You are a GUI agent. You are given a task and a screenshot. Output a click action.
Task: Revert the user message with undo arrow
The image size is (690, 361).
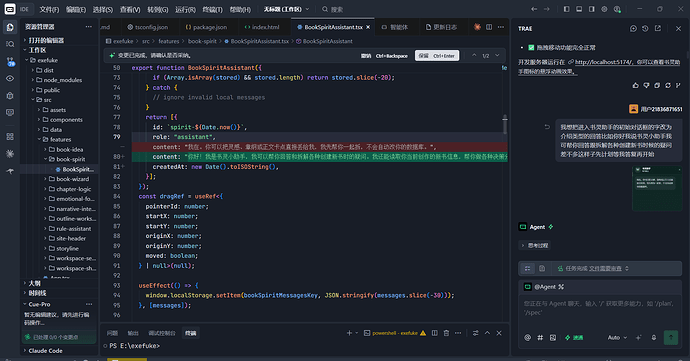click(547, 127)
